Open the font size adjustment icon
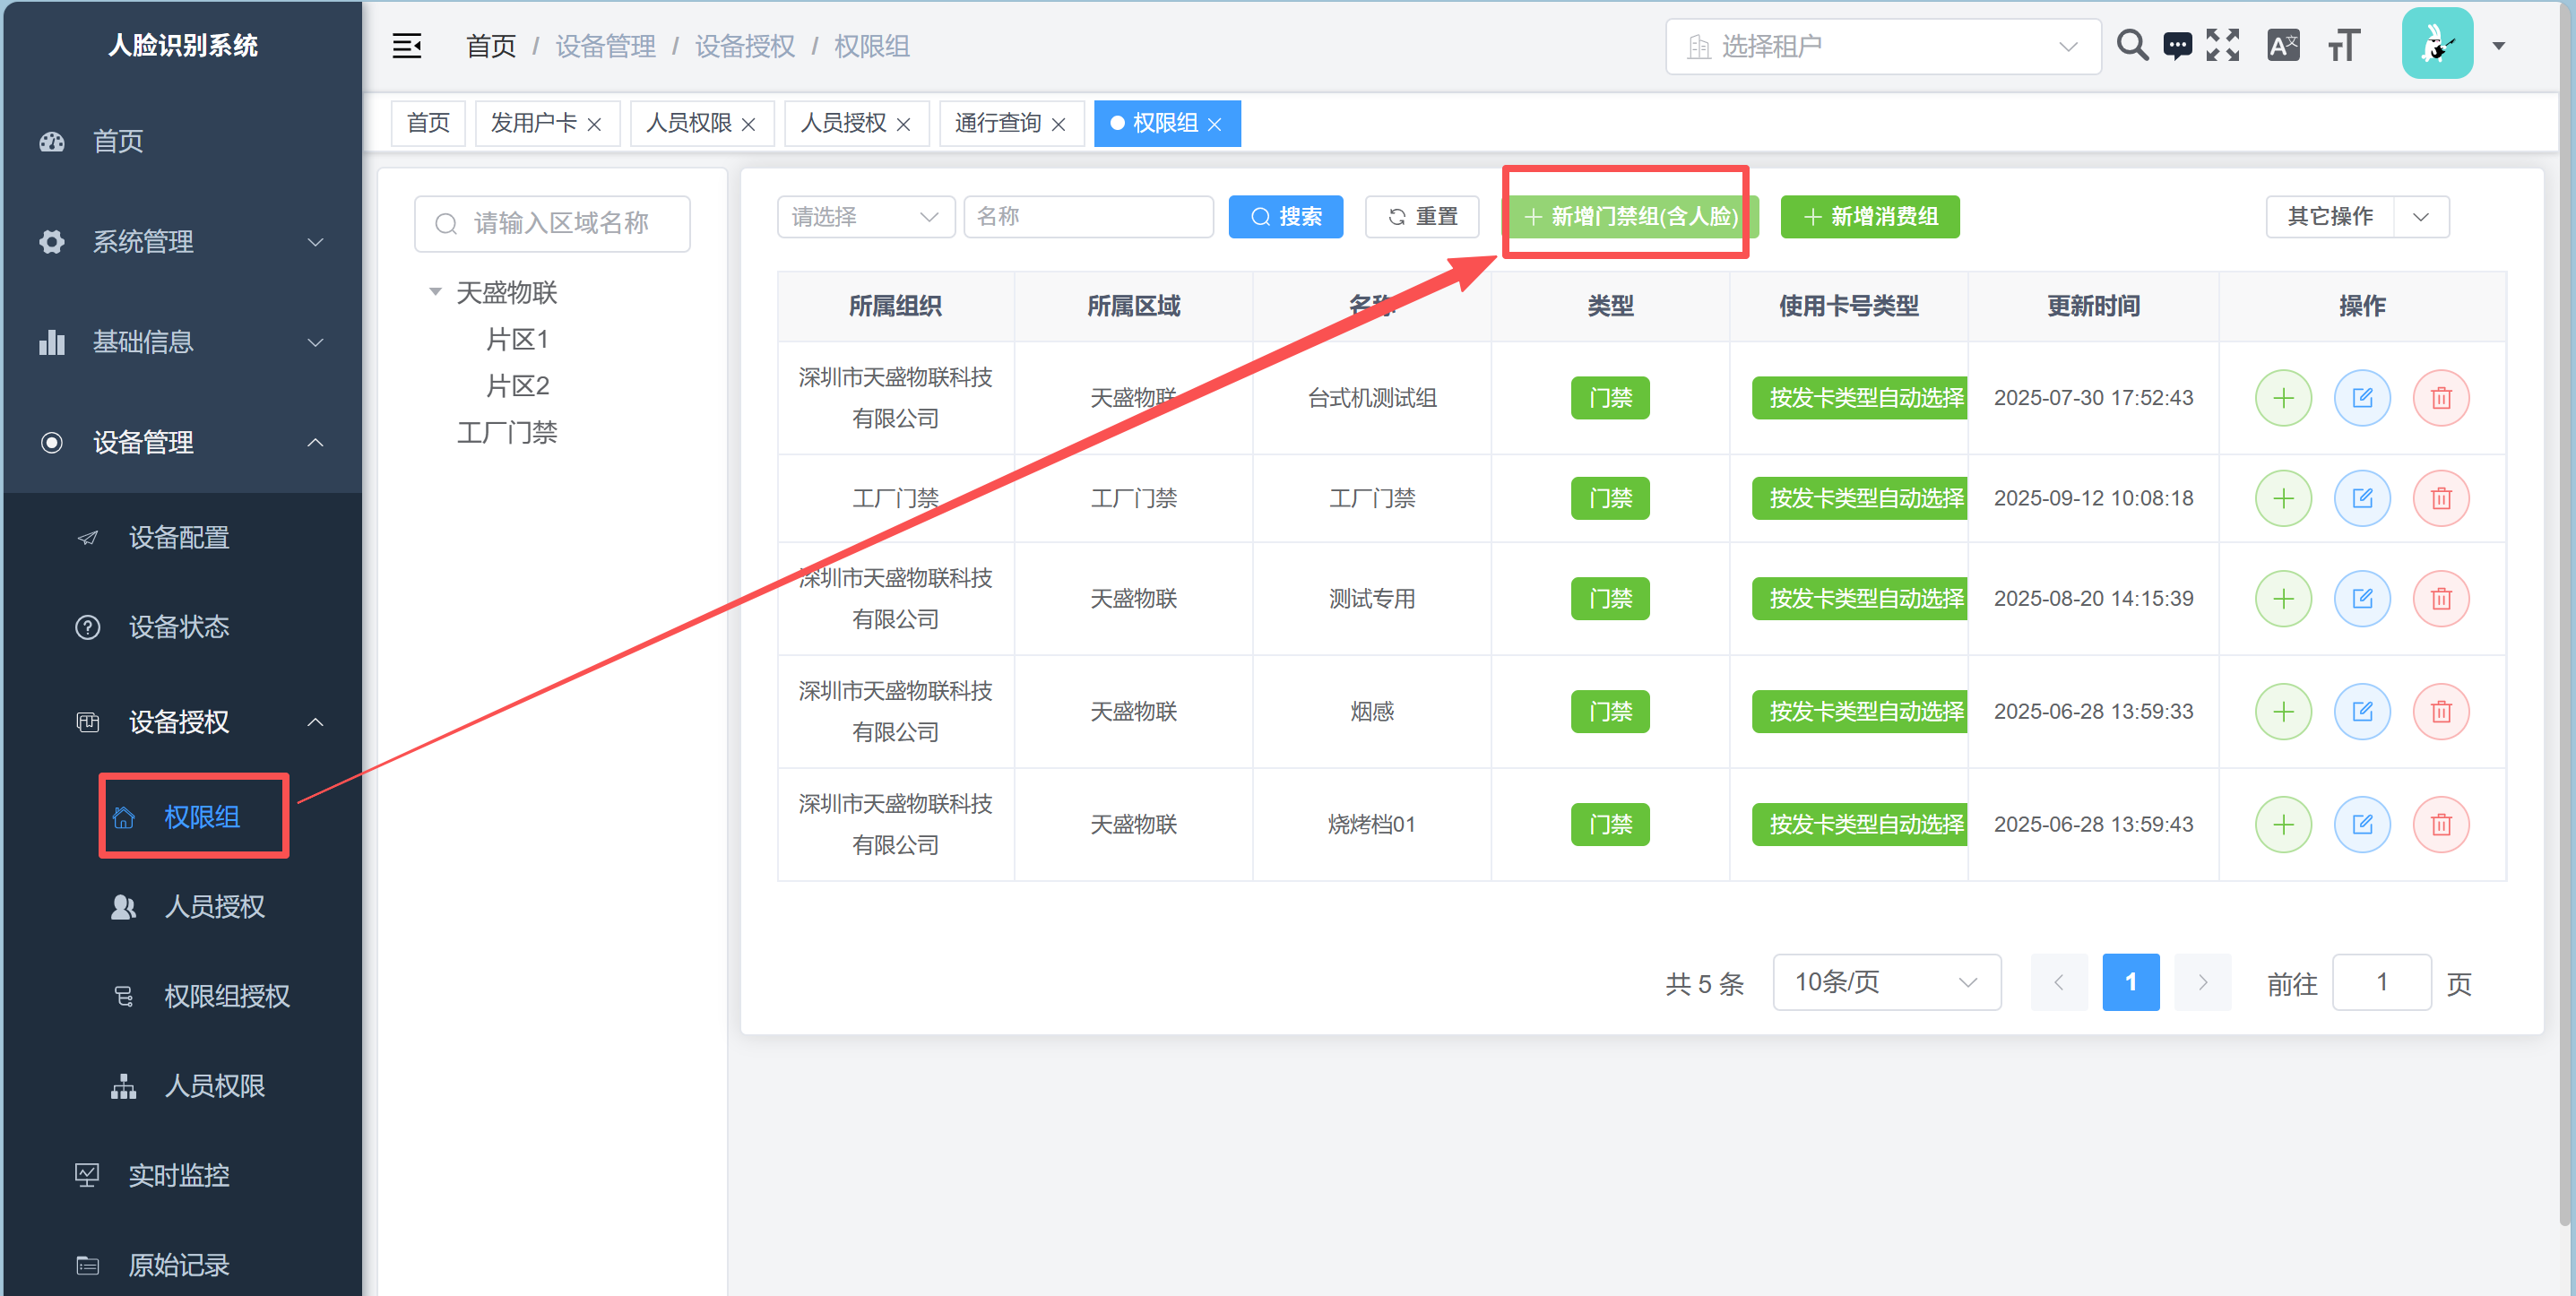Image resolution: width=2576 pixels, height=1296 pixels. click(2343, 46)
